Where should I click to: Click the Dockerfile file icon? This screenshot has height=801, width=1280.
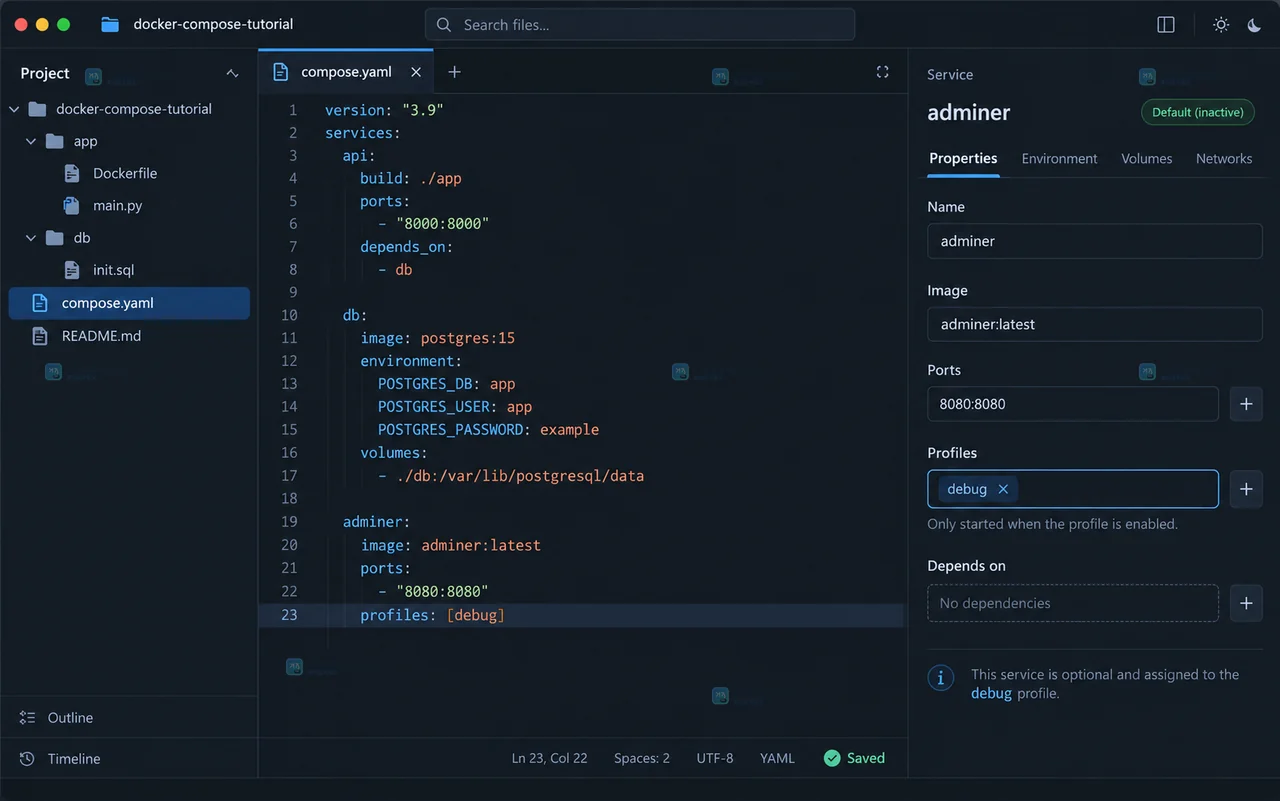72,173
